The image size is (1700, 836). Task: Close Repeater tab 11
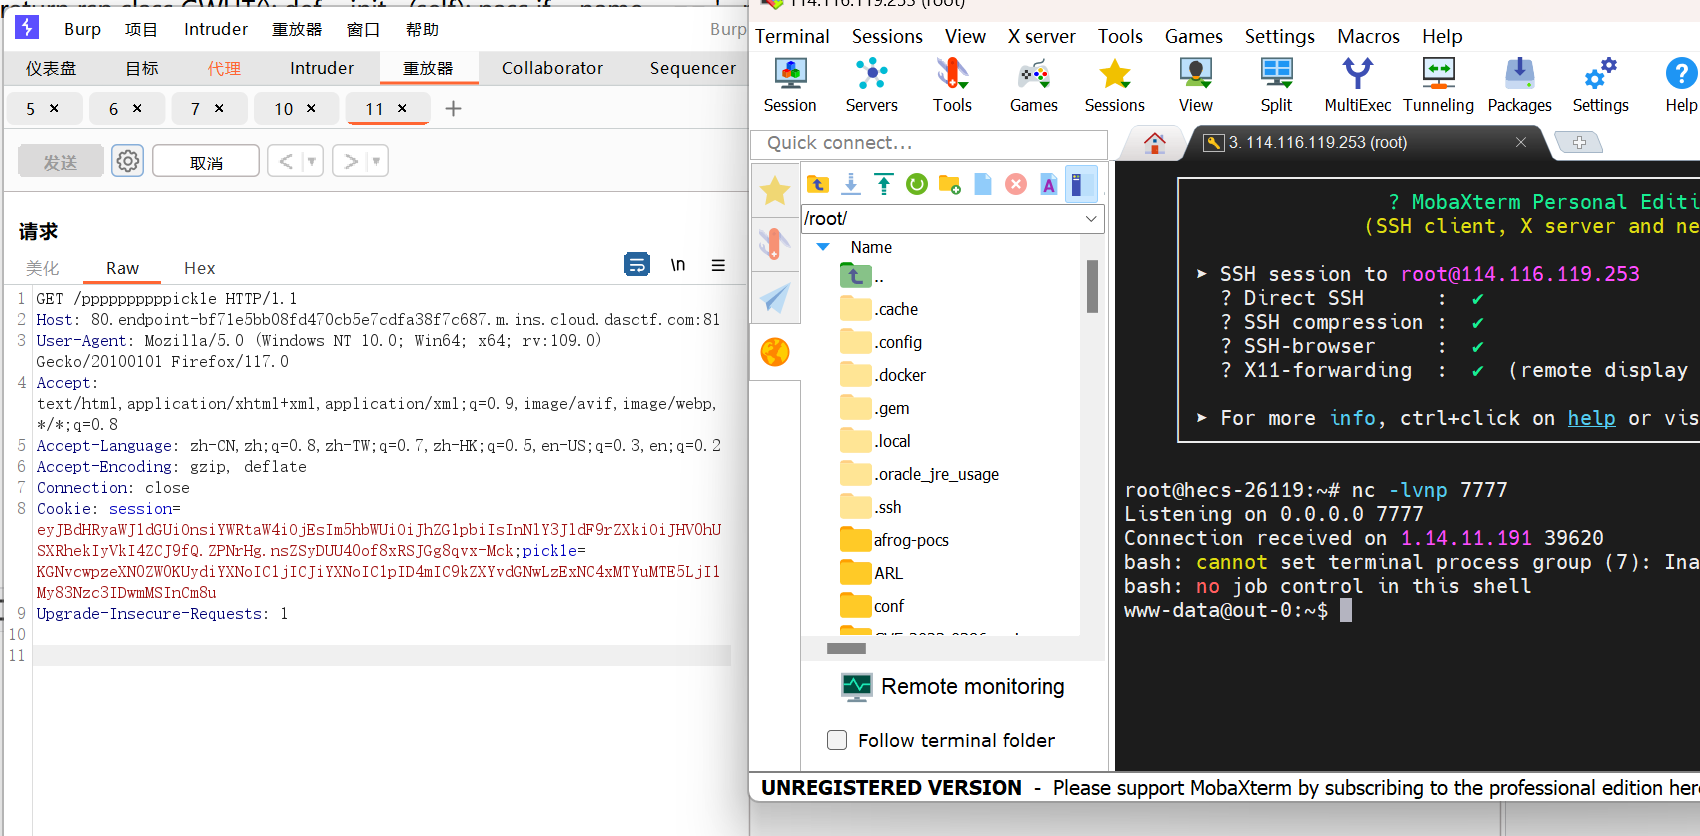[x=402, y=108]
